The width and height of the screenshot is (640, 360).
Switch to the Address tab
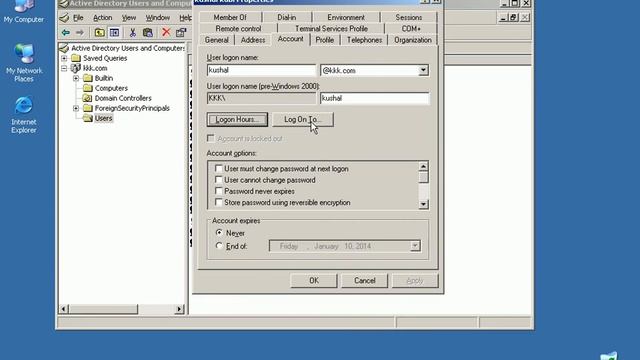click(253, 40)
